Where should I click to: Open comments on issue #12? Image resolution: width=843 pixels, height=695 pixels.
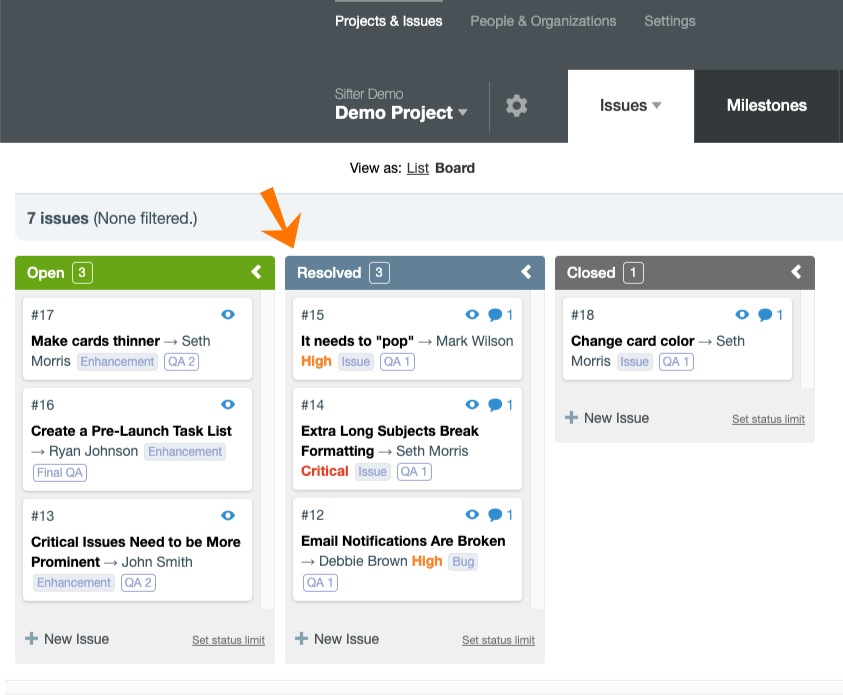(x=495, y=515)
